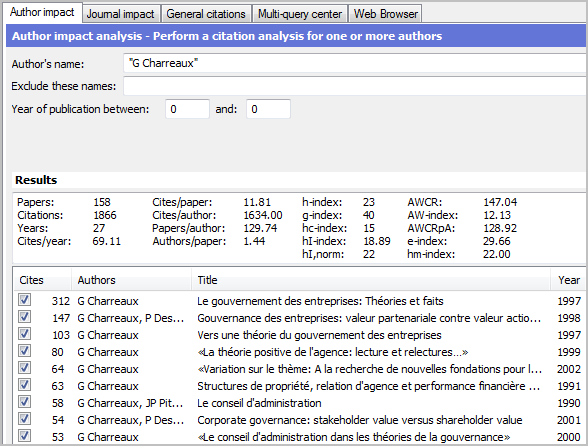Viewport: 588px width, 446px height.
Task: Click the Cites/year value 69.11
Action: 106,241
